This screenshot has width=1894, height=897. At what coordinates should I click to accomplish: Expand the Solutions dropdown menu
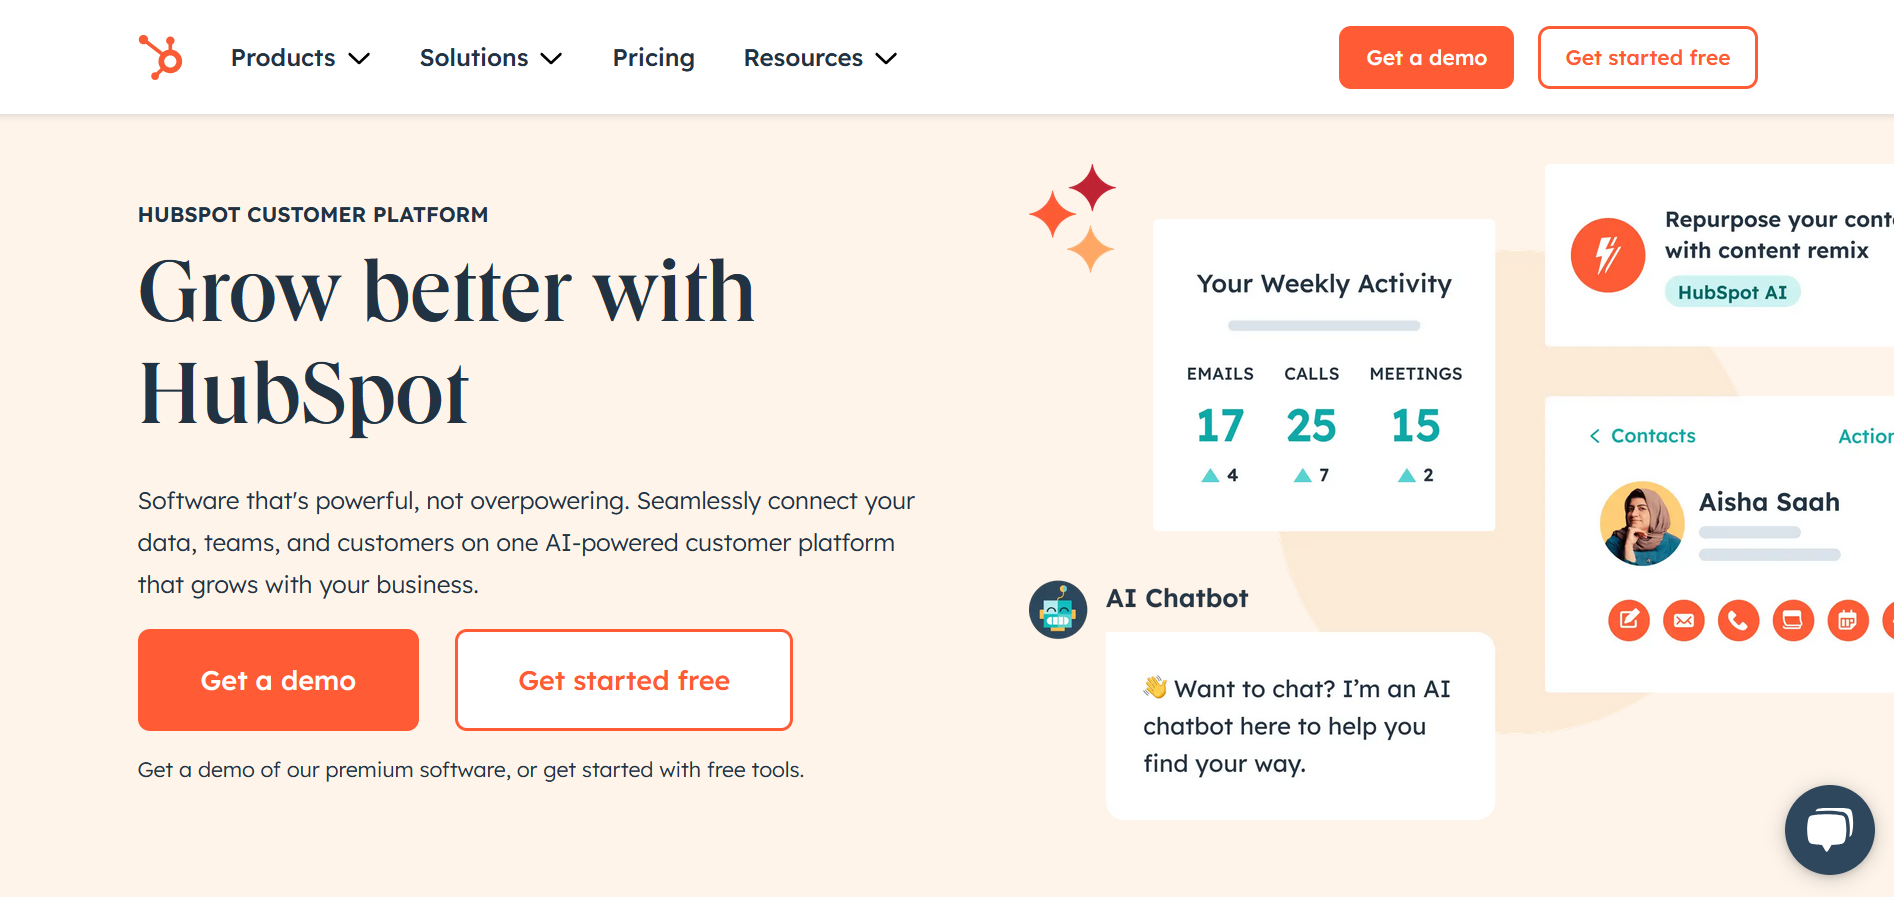(490, 58)
